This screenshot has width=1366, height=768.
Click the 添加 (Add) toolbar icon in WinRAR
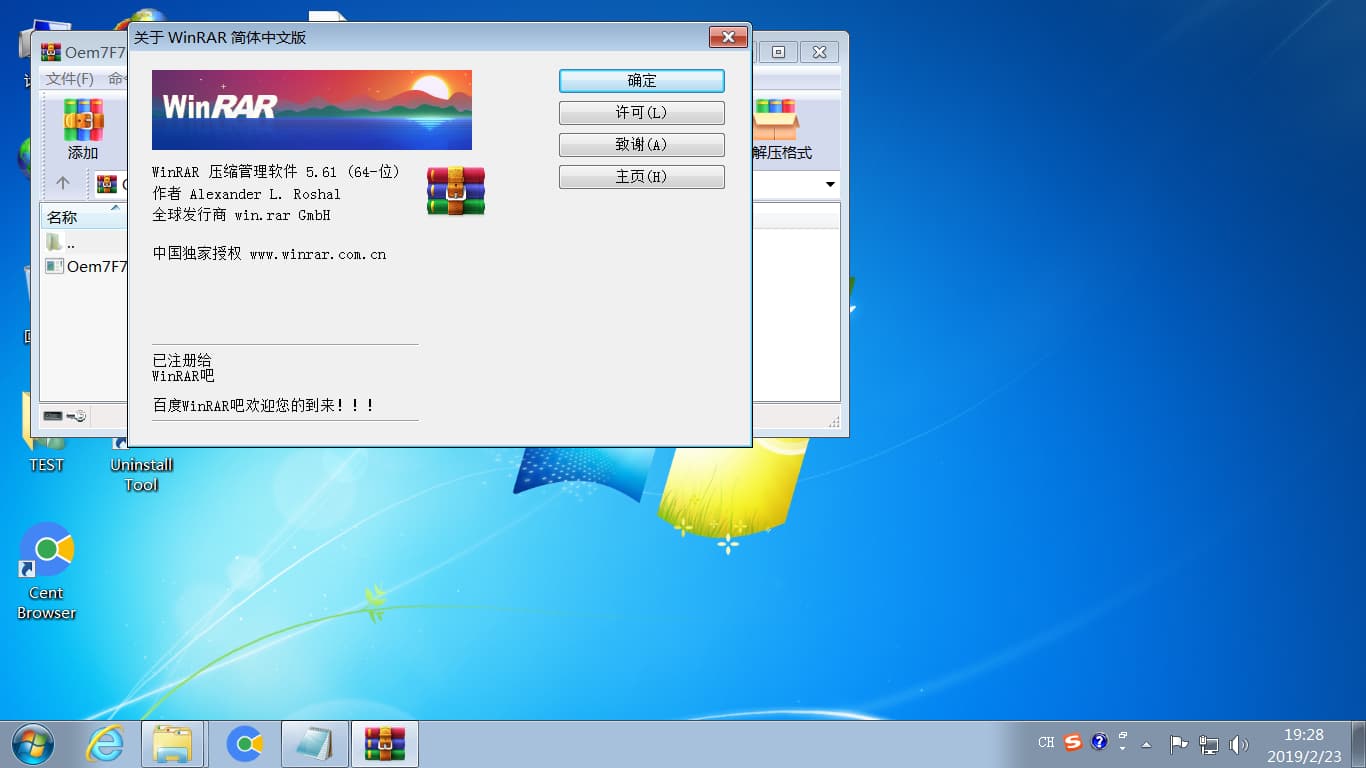(x=83, y=130)
